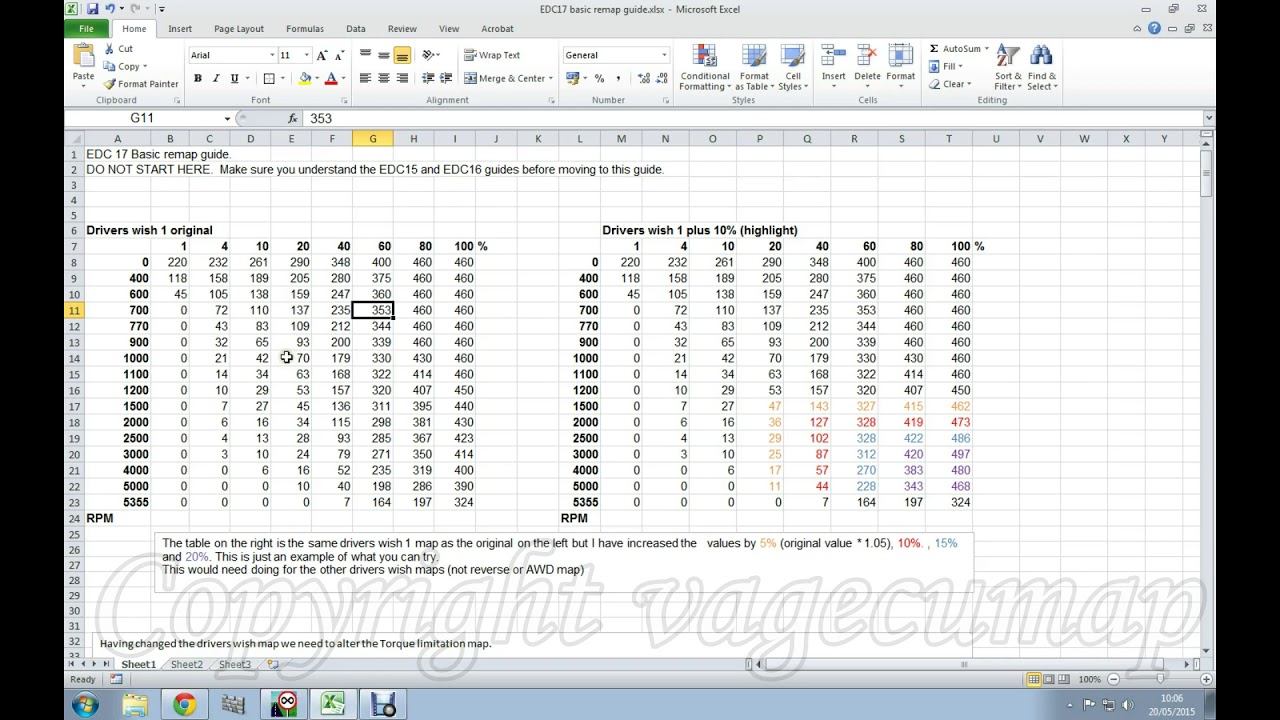Click Delete cells icon
The image size is (1280, 720).
(x=867, y=56)
